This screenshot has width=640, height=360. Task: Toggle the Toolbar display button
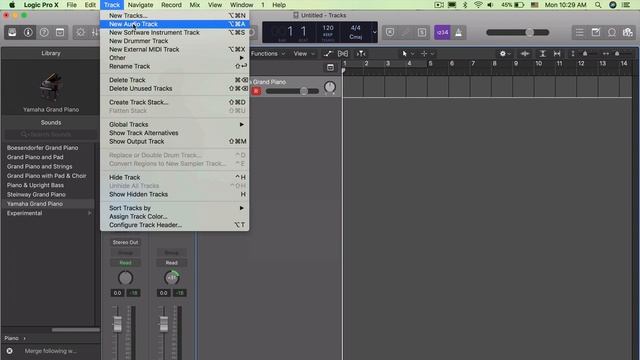[60, 32]
